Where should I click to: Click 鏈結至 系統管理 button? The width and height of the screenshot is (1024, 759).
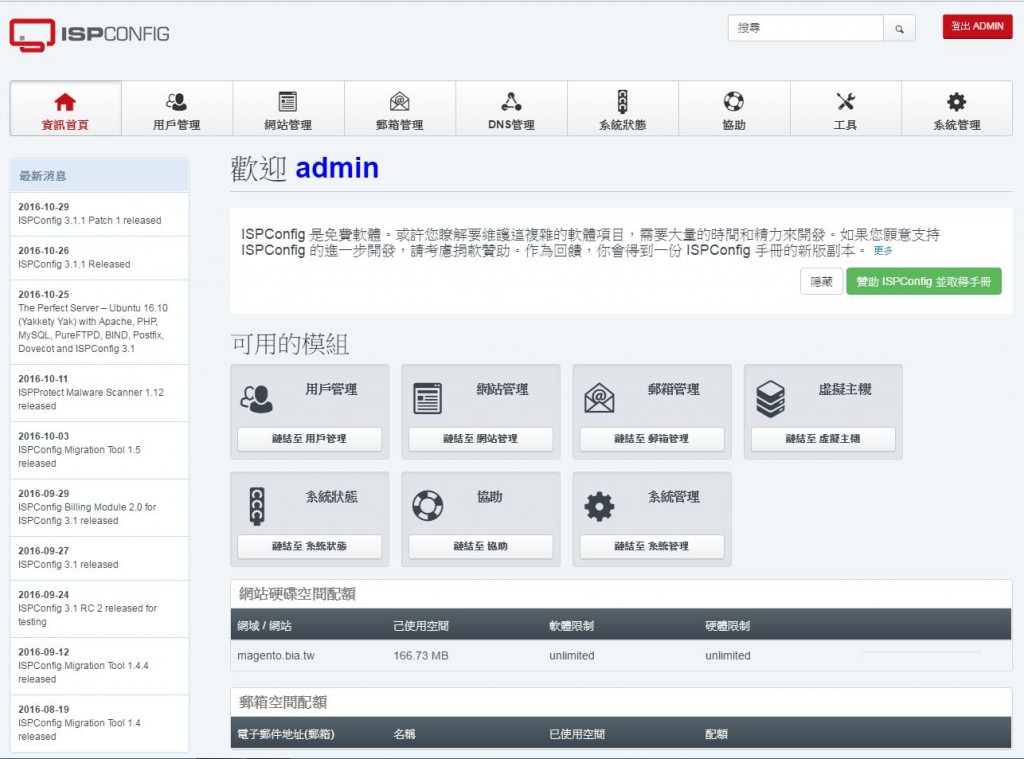(x=652, y=546)
